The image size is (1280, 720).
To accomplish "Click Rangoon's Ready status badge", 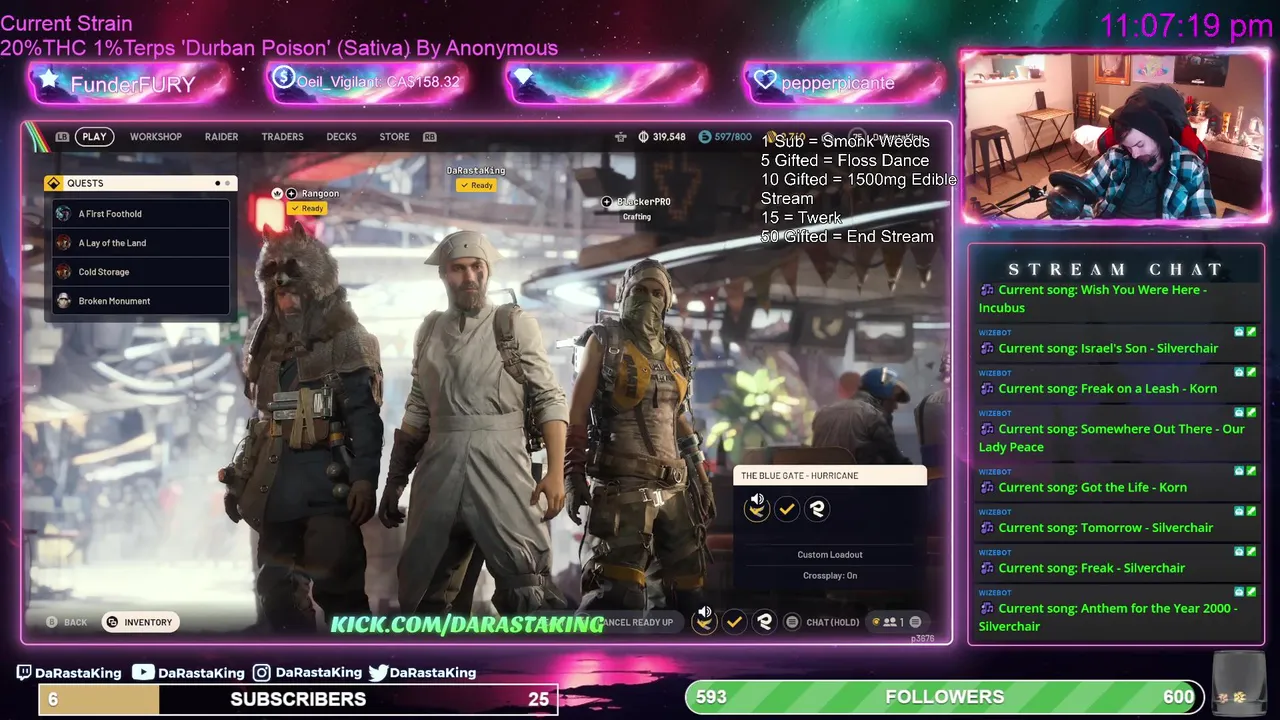I will tap(307, 208).
